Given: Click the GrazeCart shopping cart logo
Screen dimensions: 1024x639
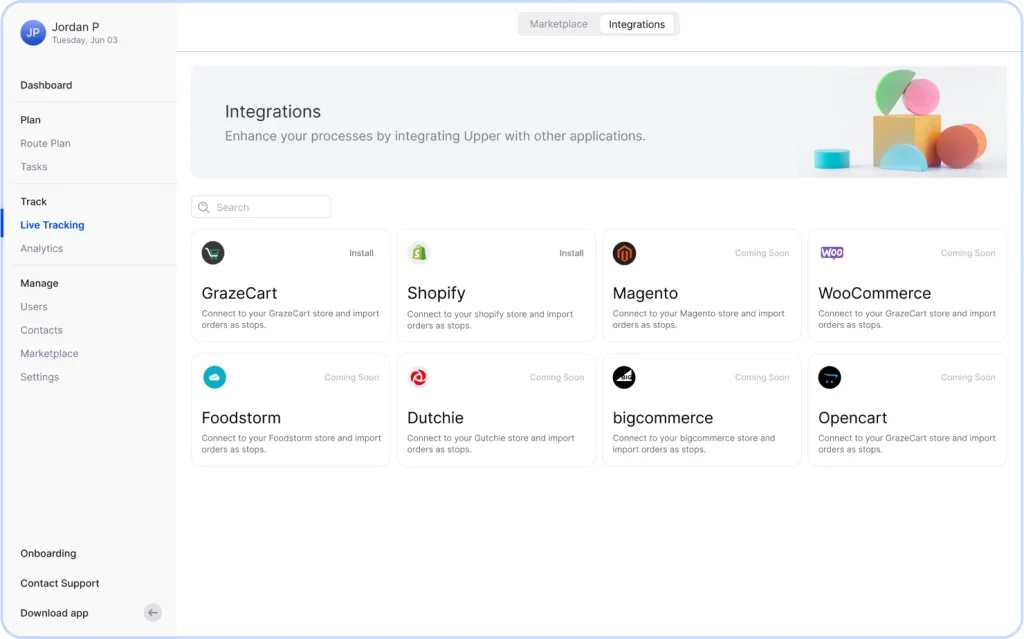Looking at the screenshot, I should [x=213, y=253].
